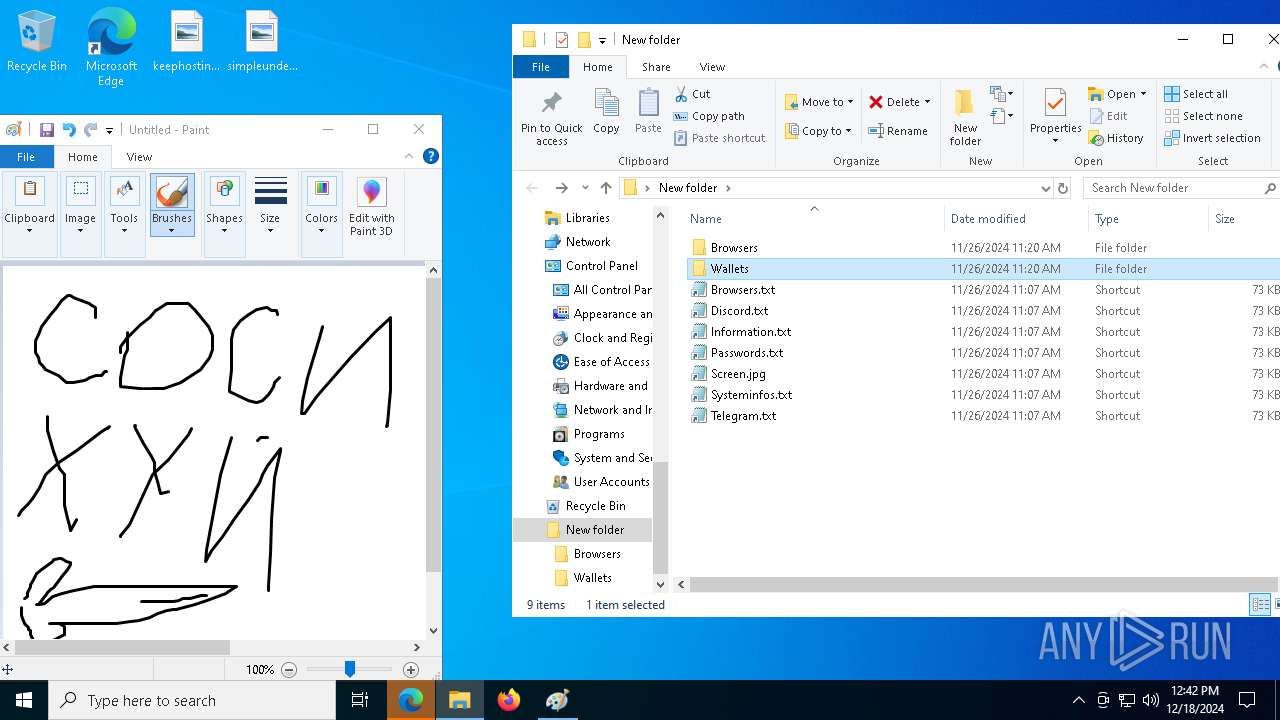This screenshot has height=720, width=1280.
Task: Click Paste in Explorer ribbon
Action: [648, 112]
